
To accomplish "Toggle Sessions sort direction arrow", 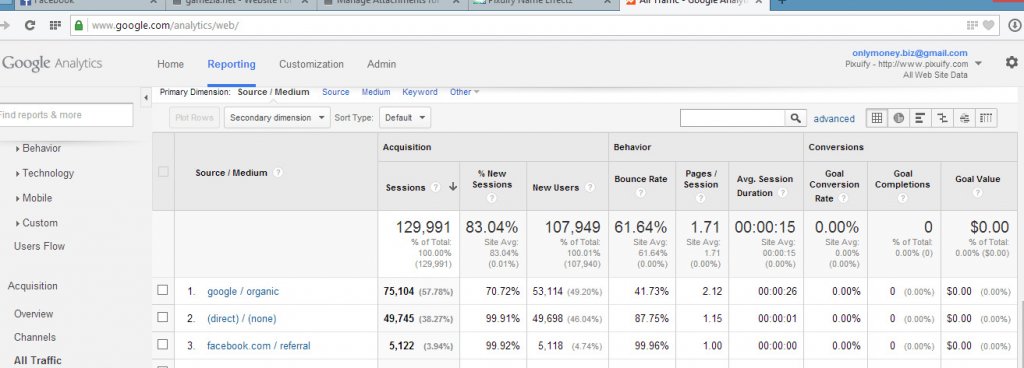I will point(453,187).
